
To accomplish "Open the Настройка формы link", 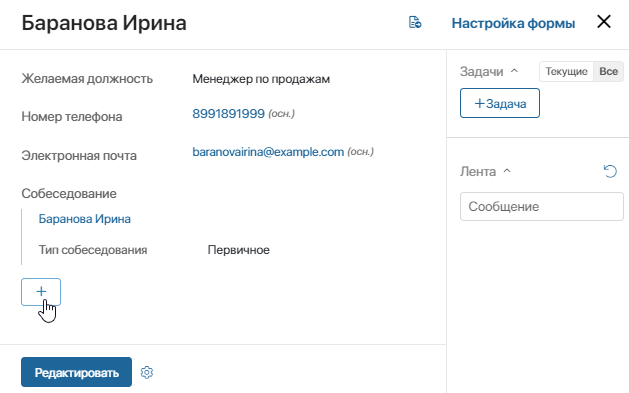I will tap(513, 23).
